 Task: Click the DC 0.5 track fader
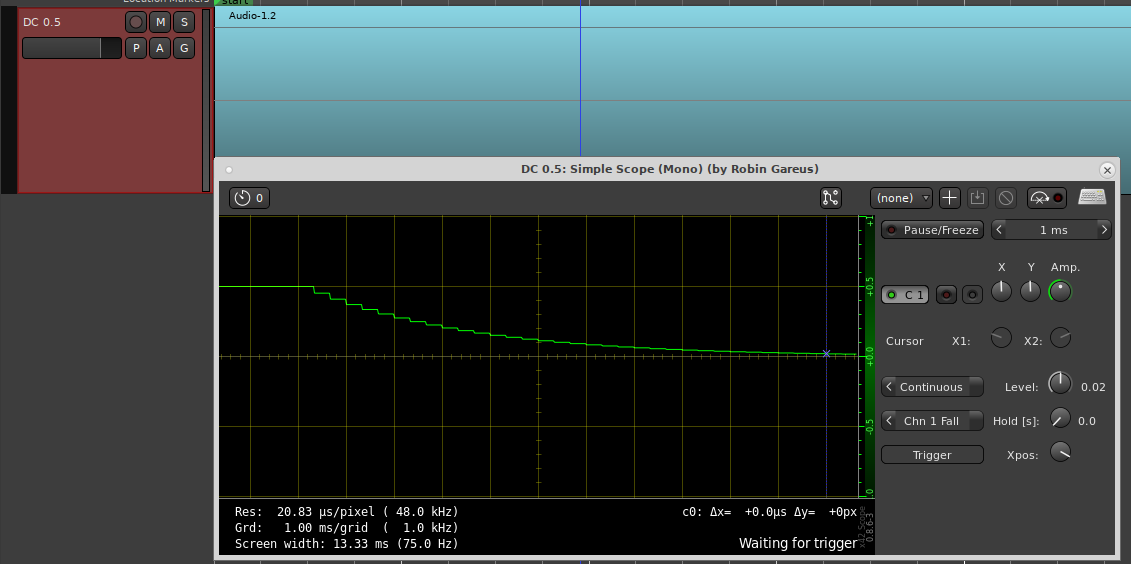[x=71, y=48]
